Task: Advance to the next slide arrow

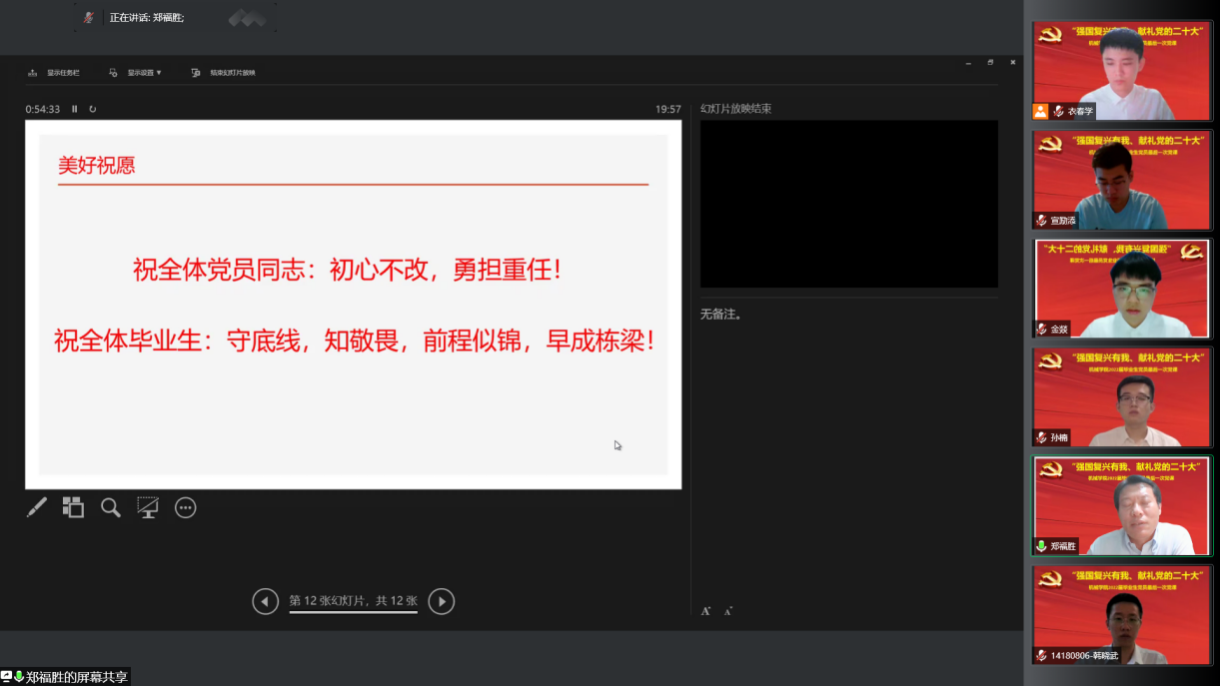Action: (x=441, y=601)
